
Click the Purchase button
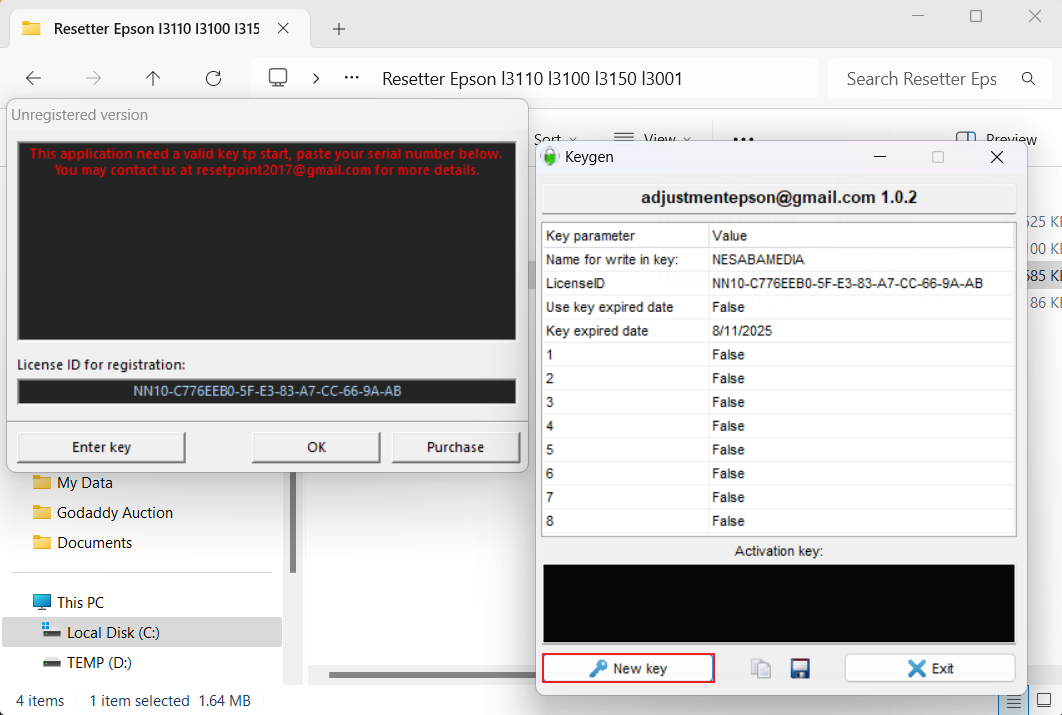click(x=455, y=447)
